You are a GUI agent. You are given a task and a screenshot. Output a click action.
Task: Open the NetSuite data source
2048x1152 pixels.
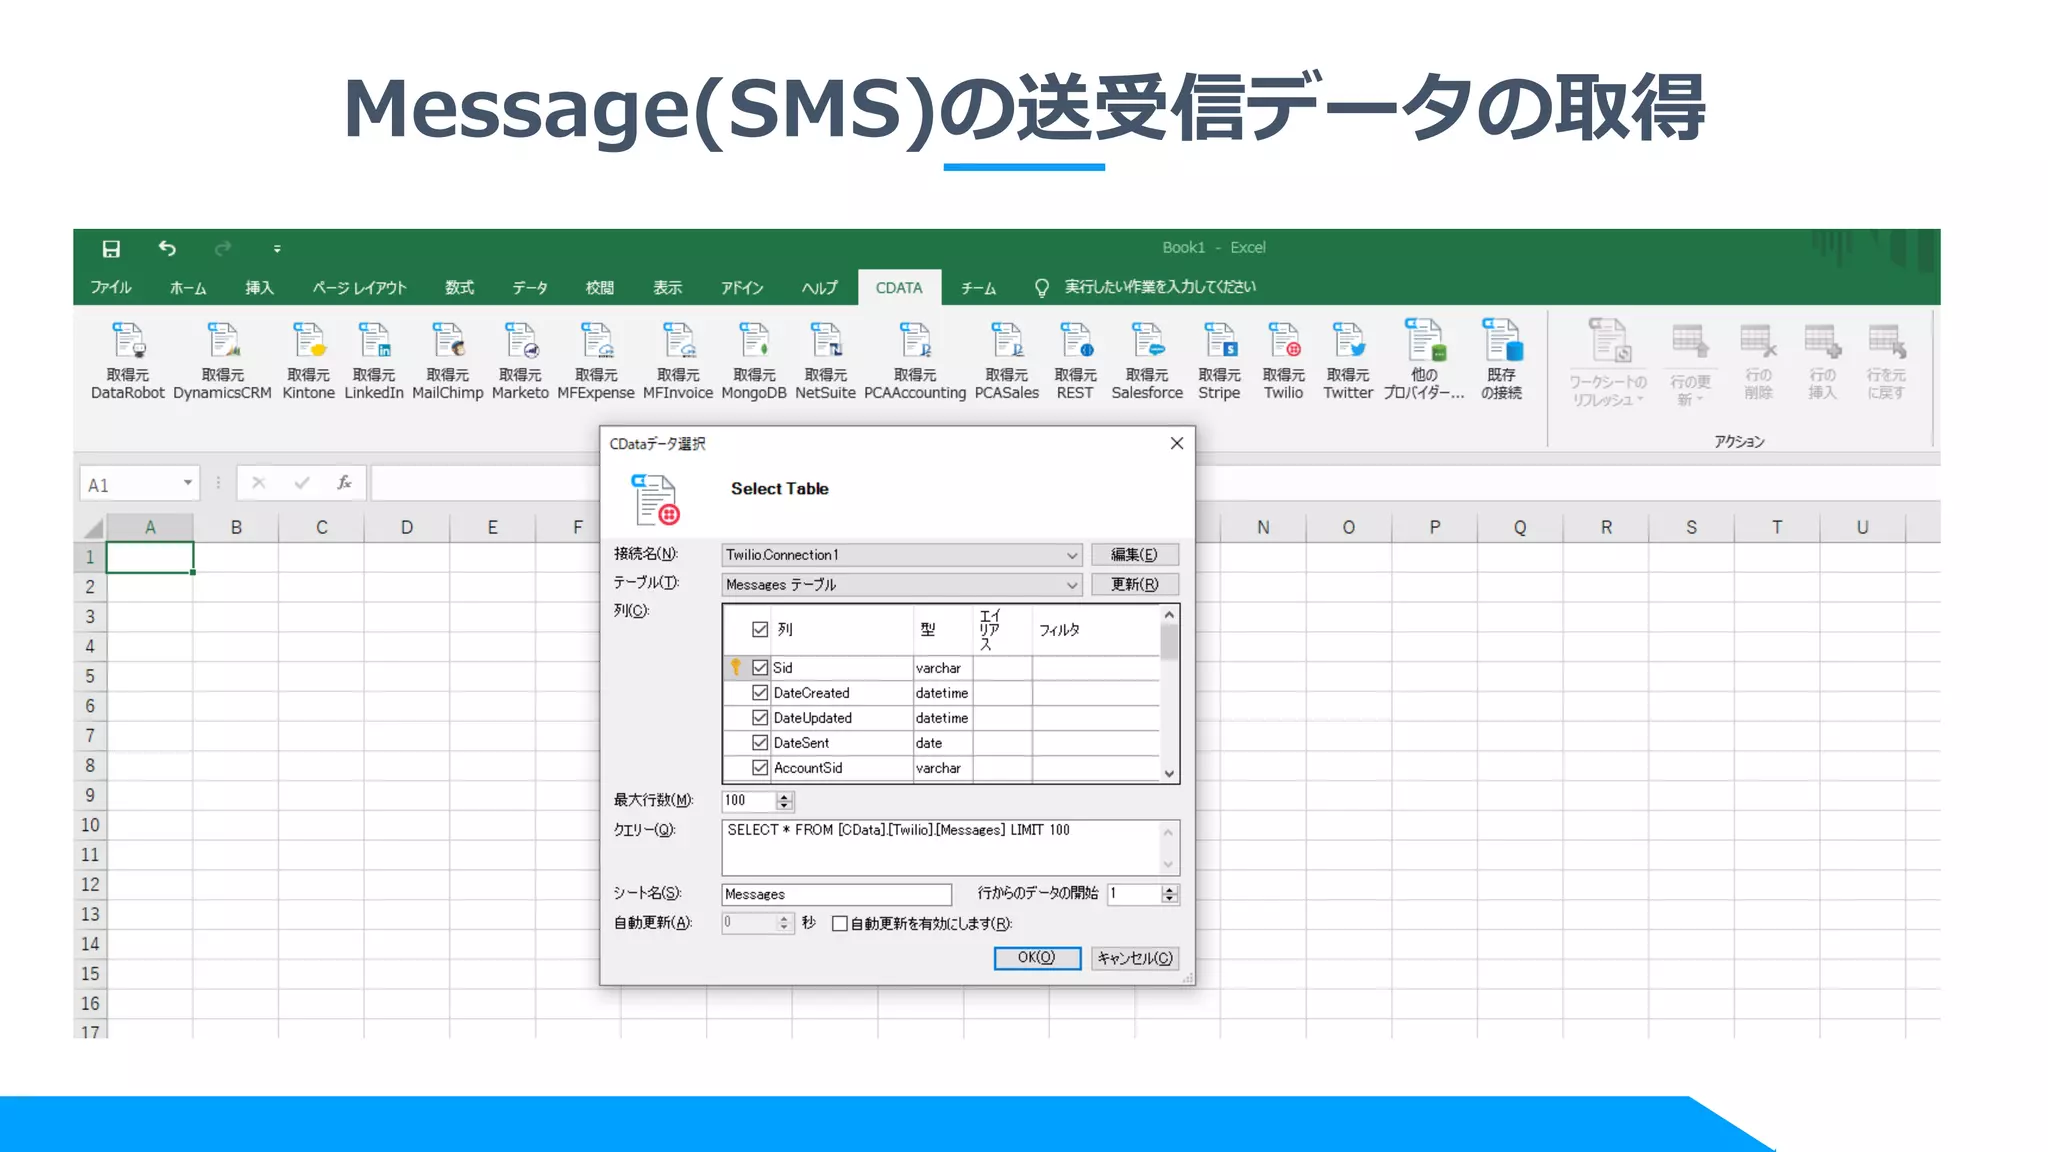[825, 360]
